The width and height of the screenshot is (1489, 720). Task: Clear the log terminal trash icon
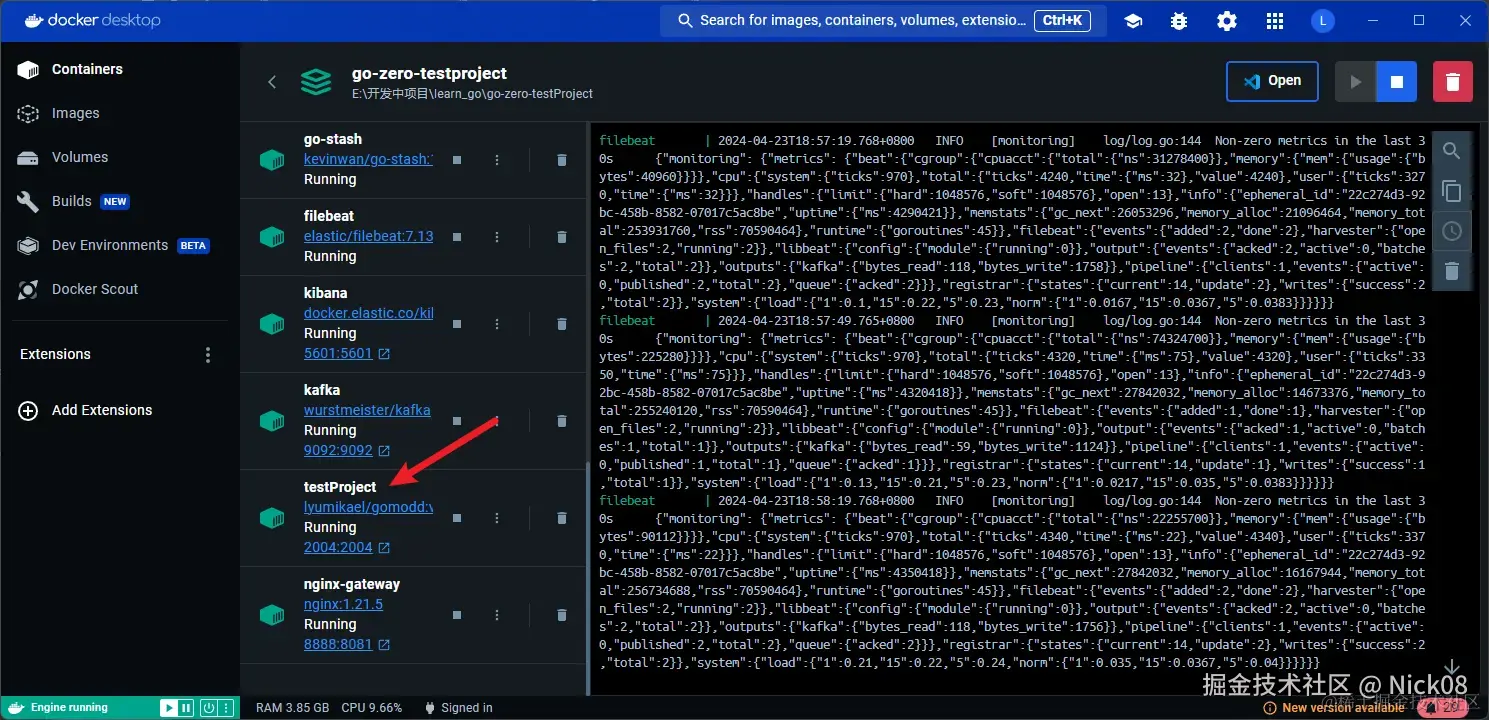pyautogui.click(x=1452, y=271)
